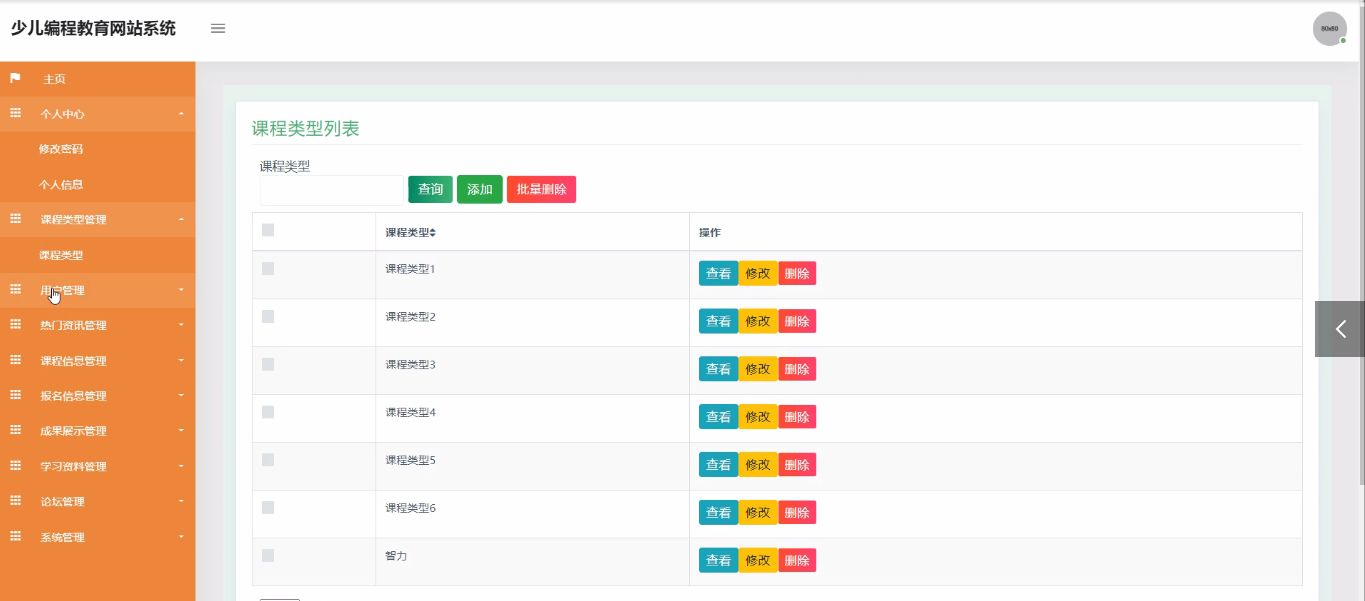Click the grid icon beside 报名信息管理

[x=15, y=395]
